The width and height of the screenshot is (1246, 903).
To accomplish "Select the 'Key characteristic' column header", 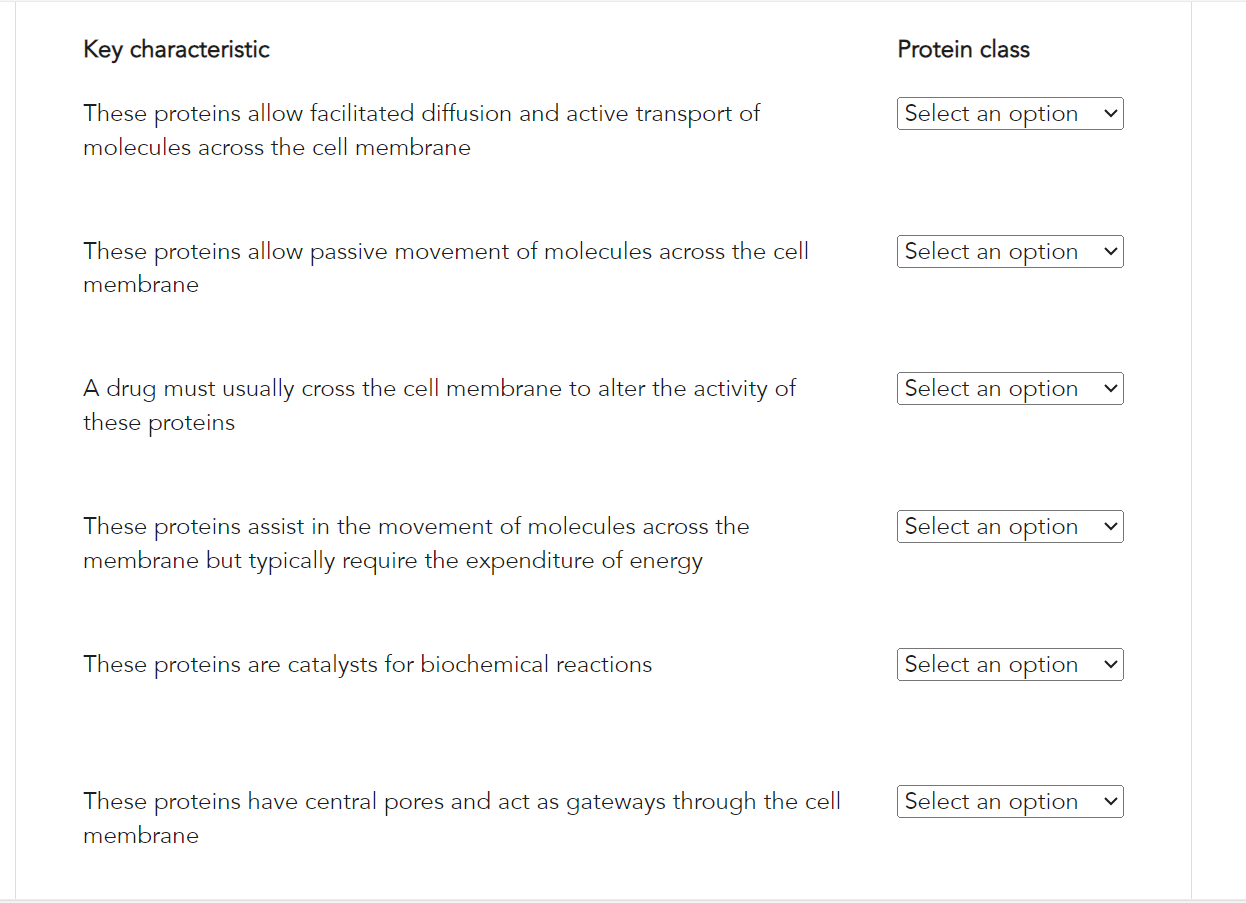I will coord(176,49).
